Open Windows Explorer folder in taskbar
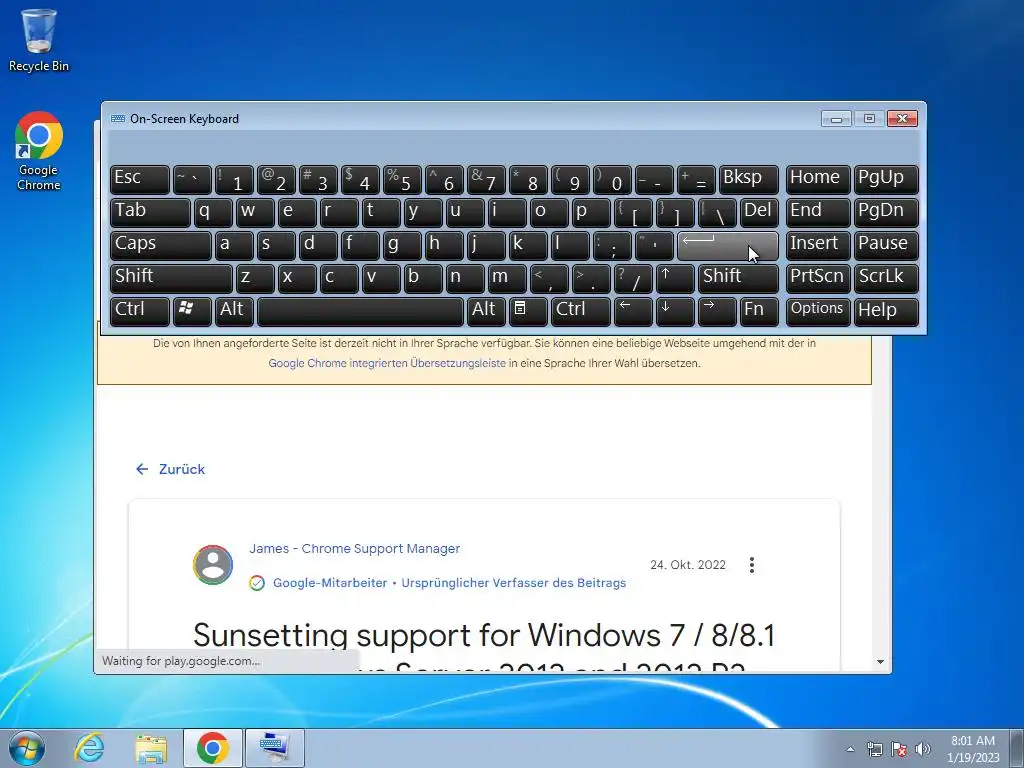The width and height of the screenshot is (1024, 768). tap(151, 748)
